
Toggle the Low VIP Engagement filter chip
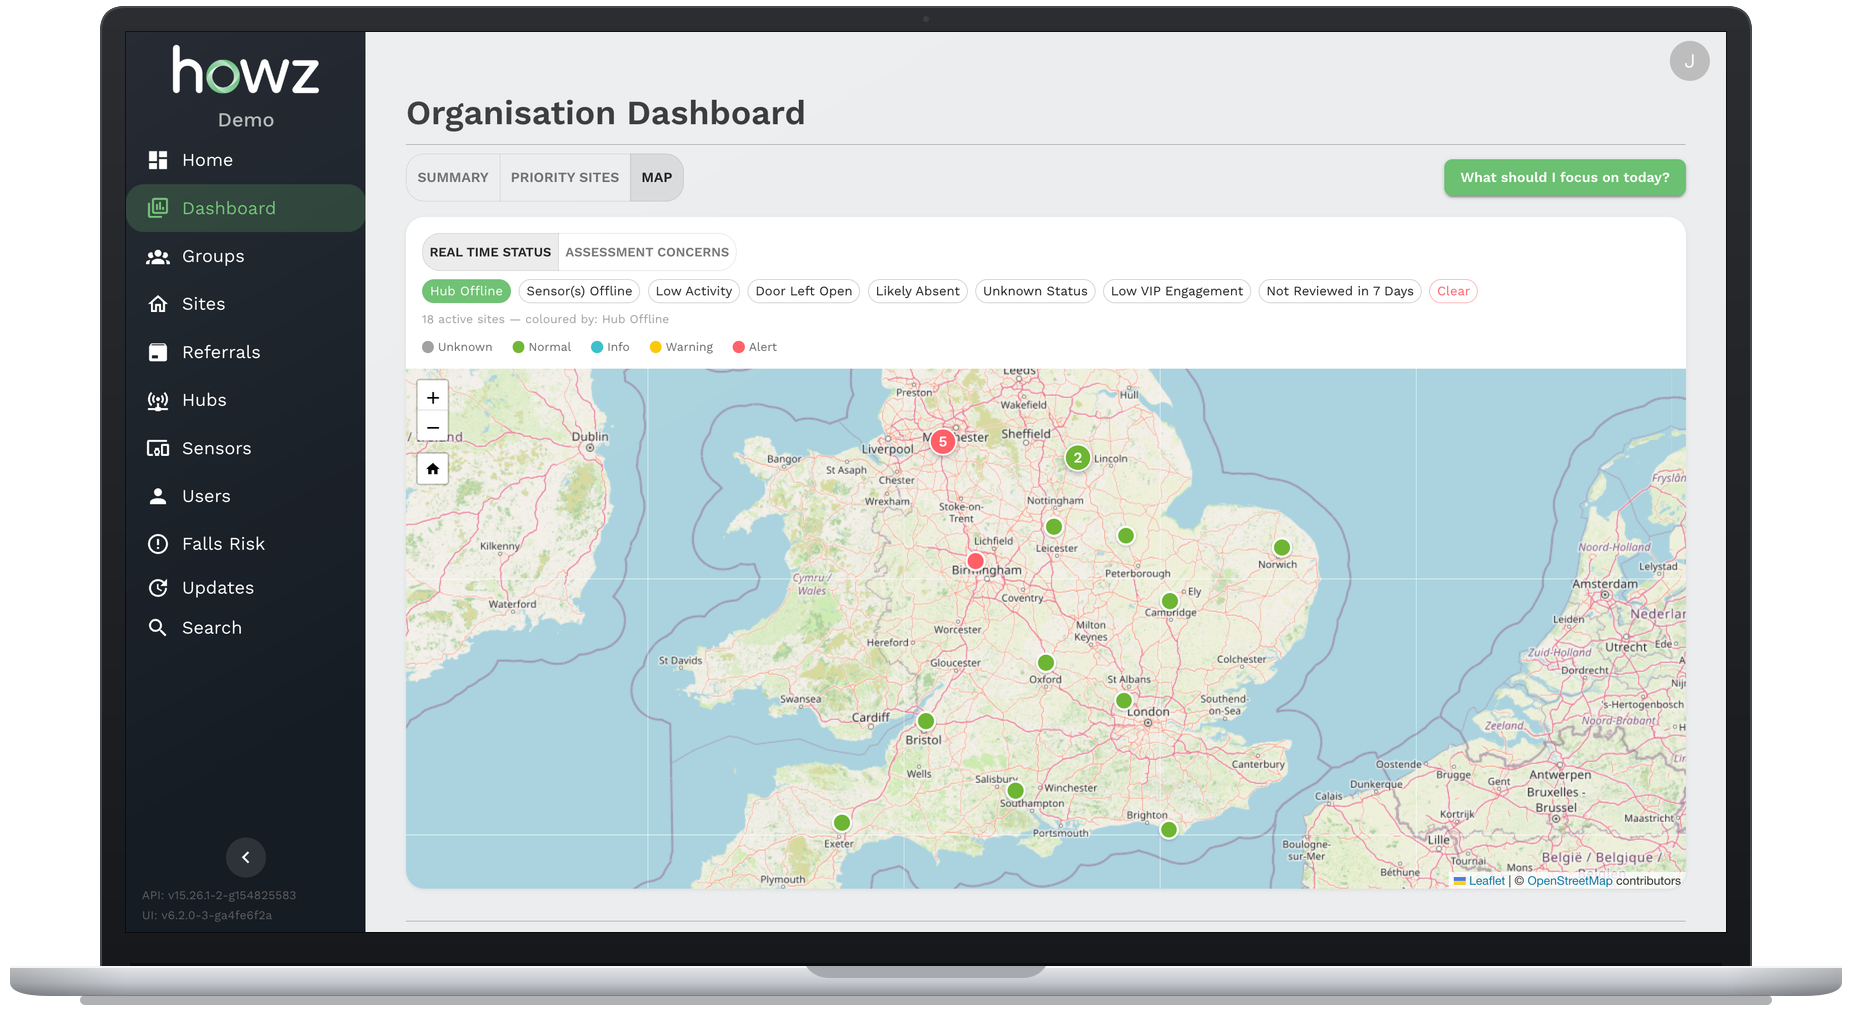point(1177,291)
